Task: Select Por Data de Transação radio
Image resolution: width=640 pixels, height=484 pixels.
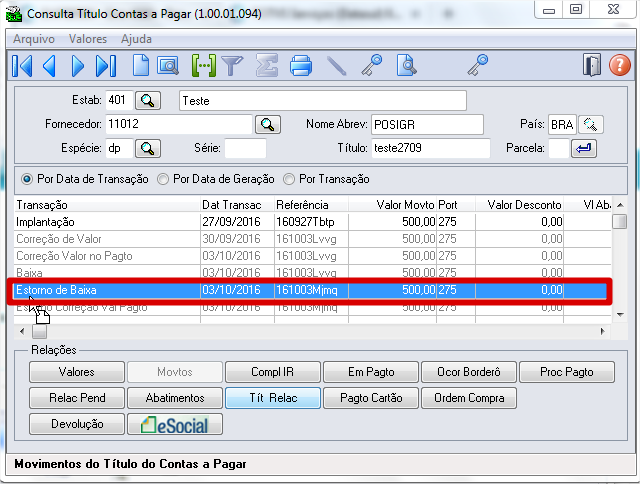Action: coord(27,179)
